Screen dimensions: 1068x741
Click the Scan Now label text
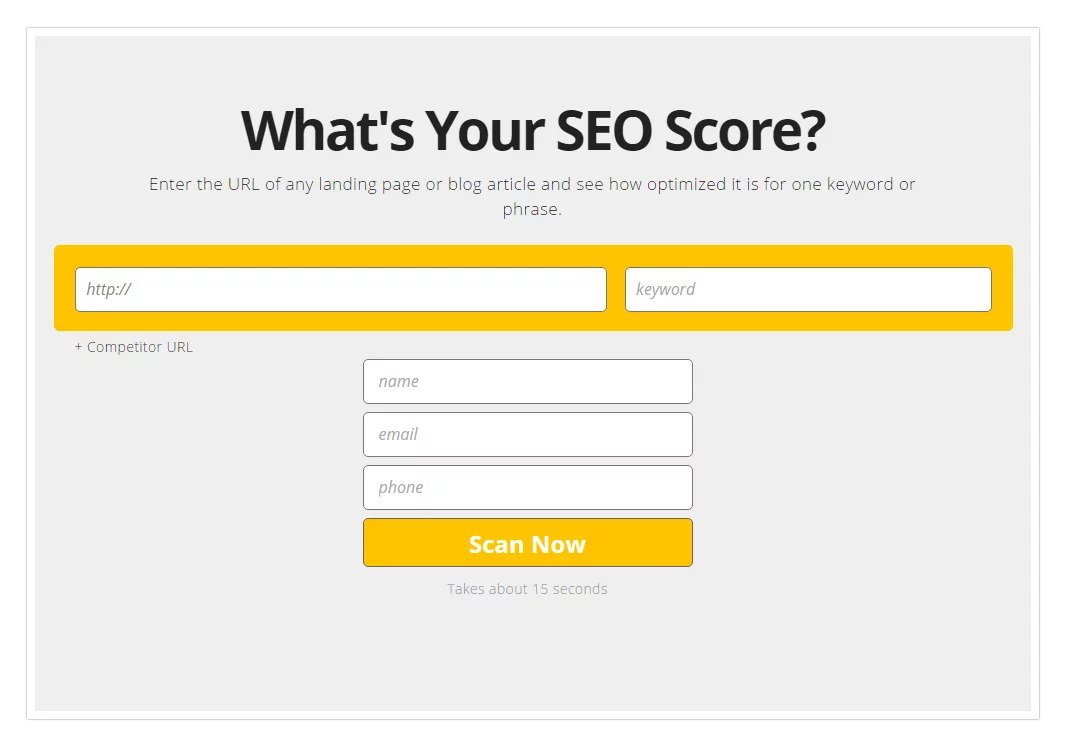coord(527,543)
